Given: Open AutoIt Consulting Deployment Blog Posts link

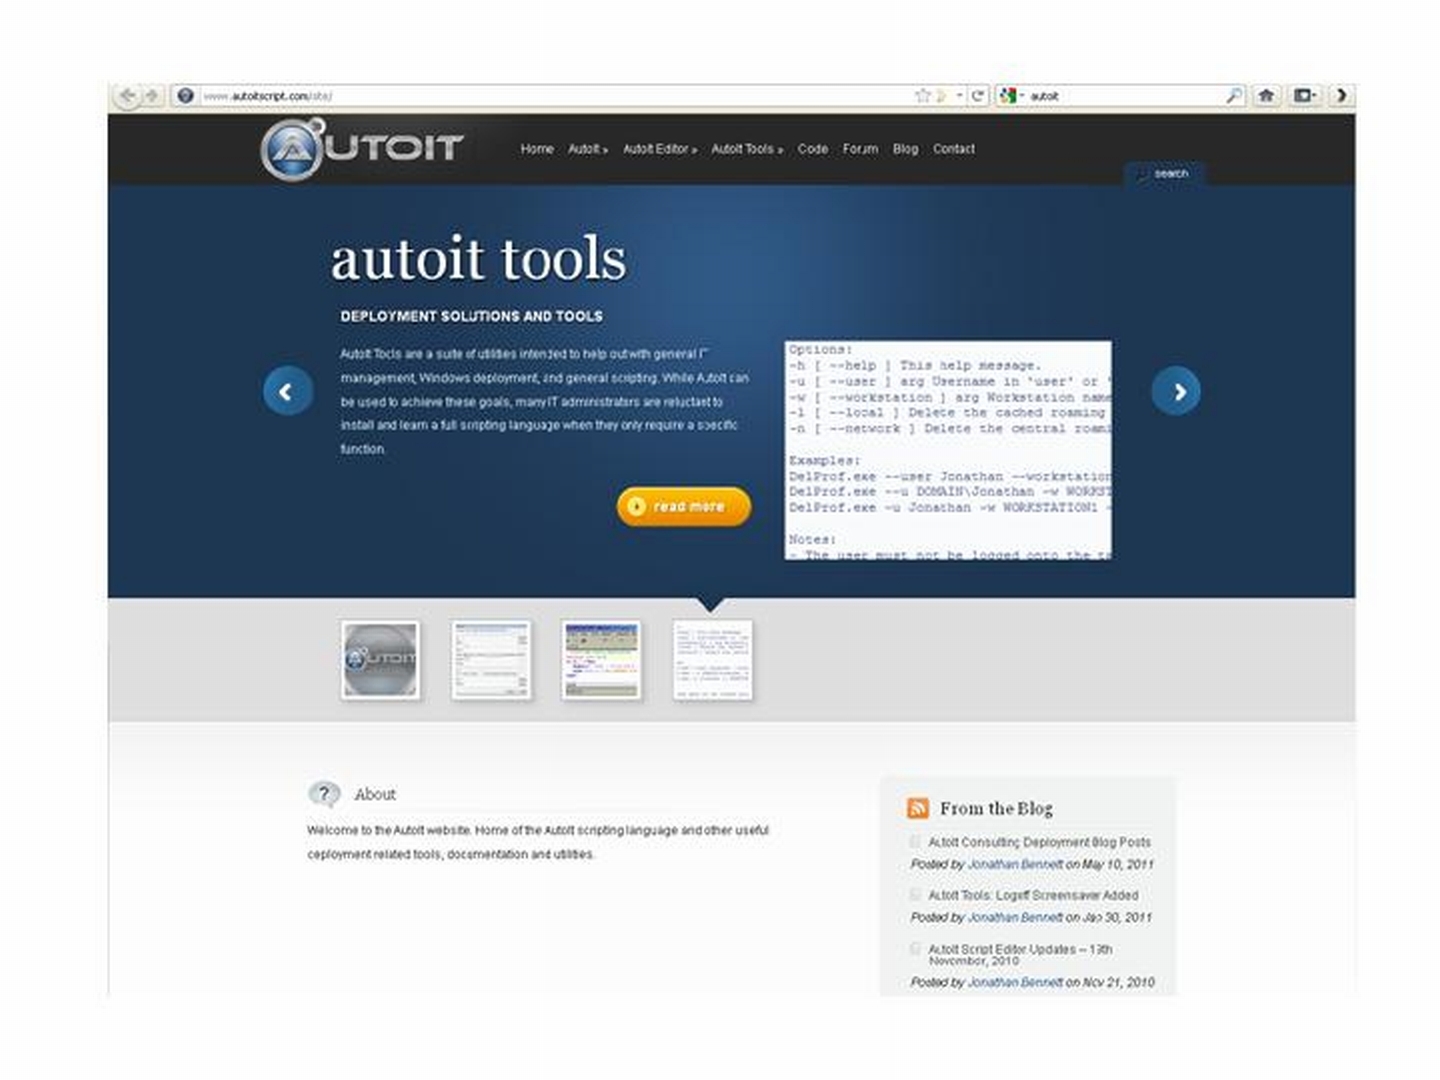Looking at the screenshot, I should tap(1039, 842).
